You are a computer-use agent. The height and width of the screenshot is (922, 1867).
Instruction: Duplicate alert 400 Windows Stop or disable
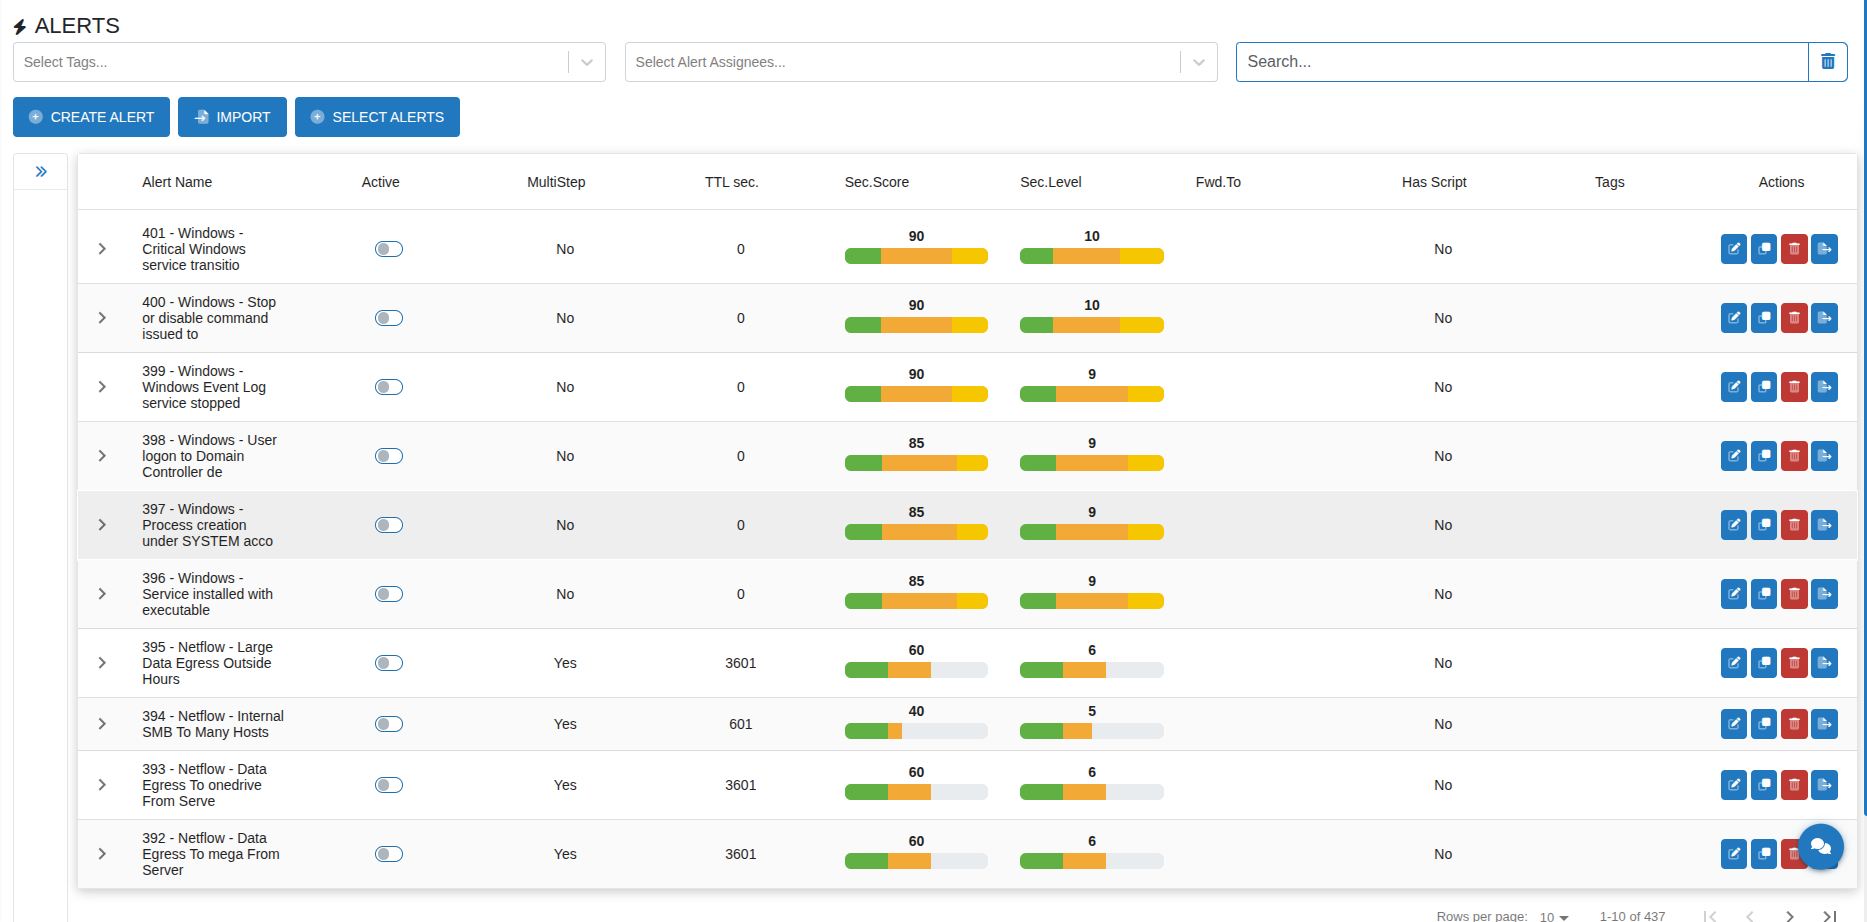[x=1764, y=318]
